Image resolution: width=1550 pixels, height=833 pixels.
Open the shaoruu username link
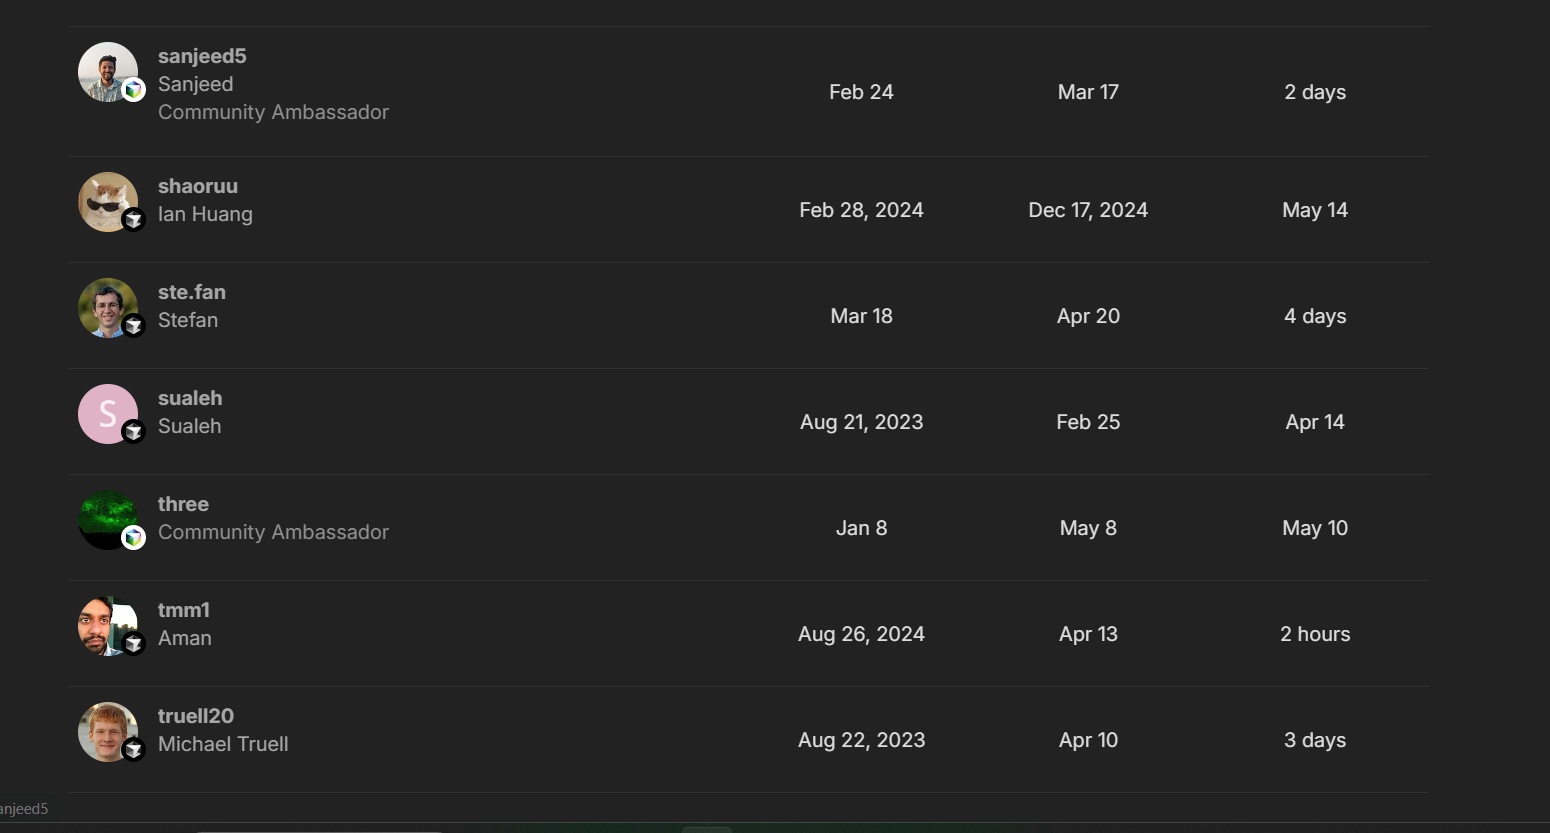click(x=198, y=186)
